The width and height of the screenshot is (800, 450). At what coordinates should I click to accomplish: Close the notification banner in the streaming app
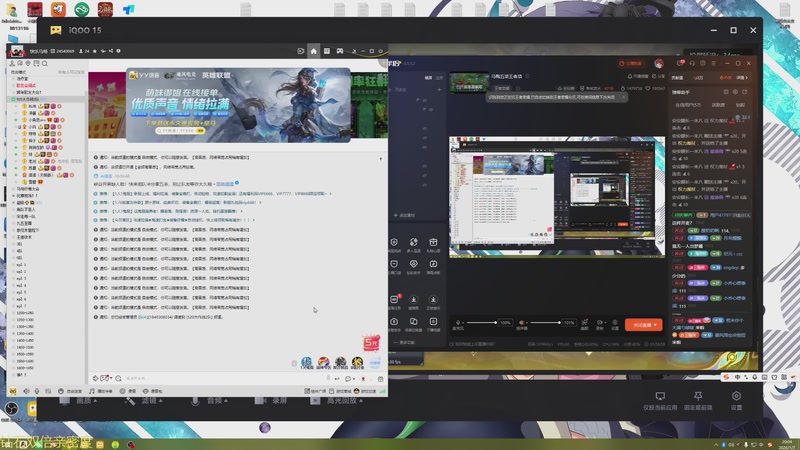pos(623,97)
